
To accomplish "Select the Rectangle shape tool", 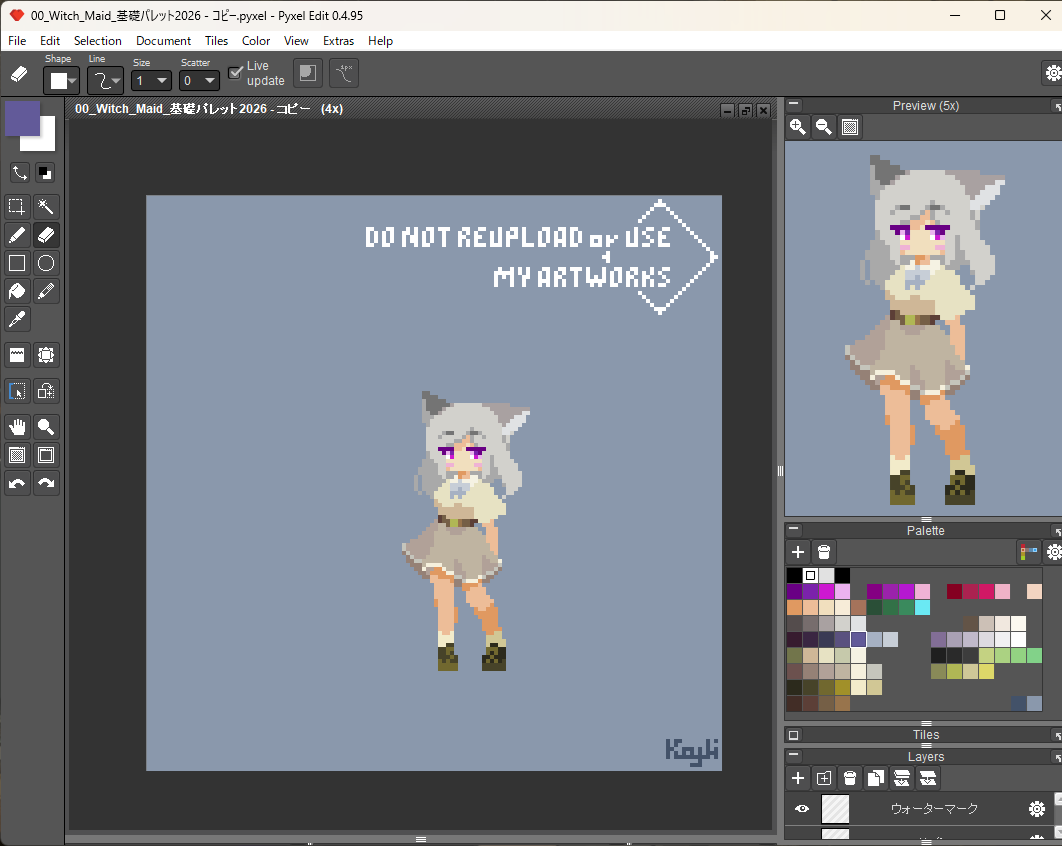I will [17, 263].
